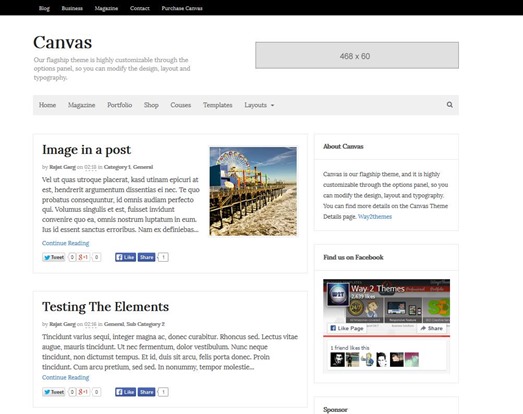Click author Rajat Garg on 'Image in a post'

point(62,167)
